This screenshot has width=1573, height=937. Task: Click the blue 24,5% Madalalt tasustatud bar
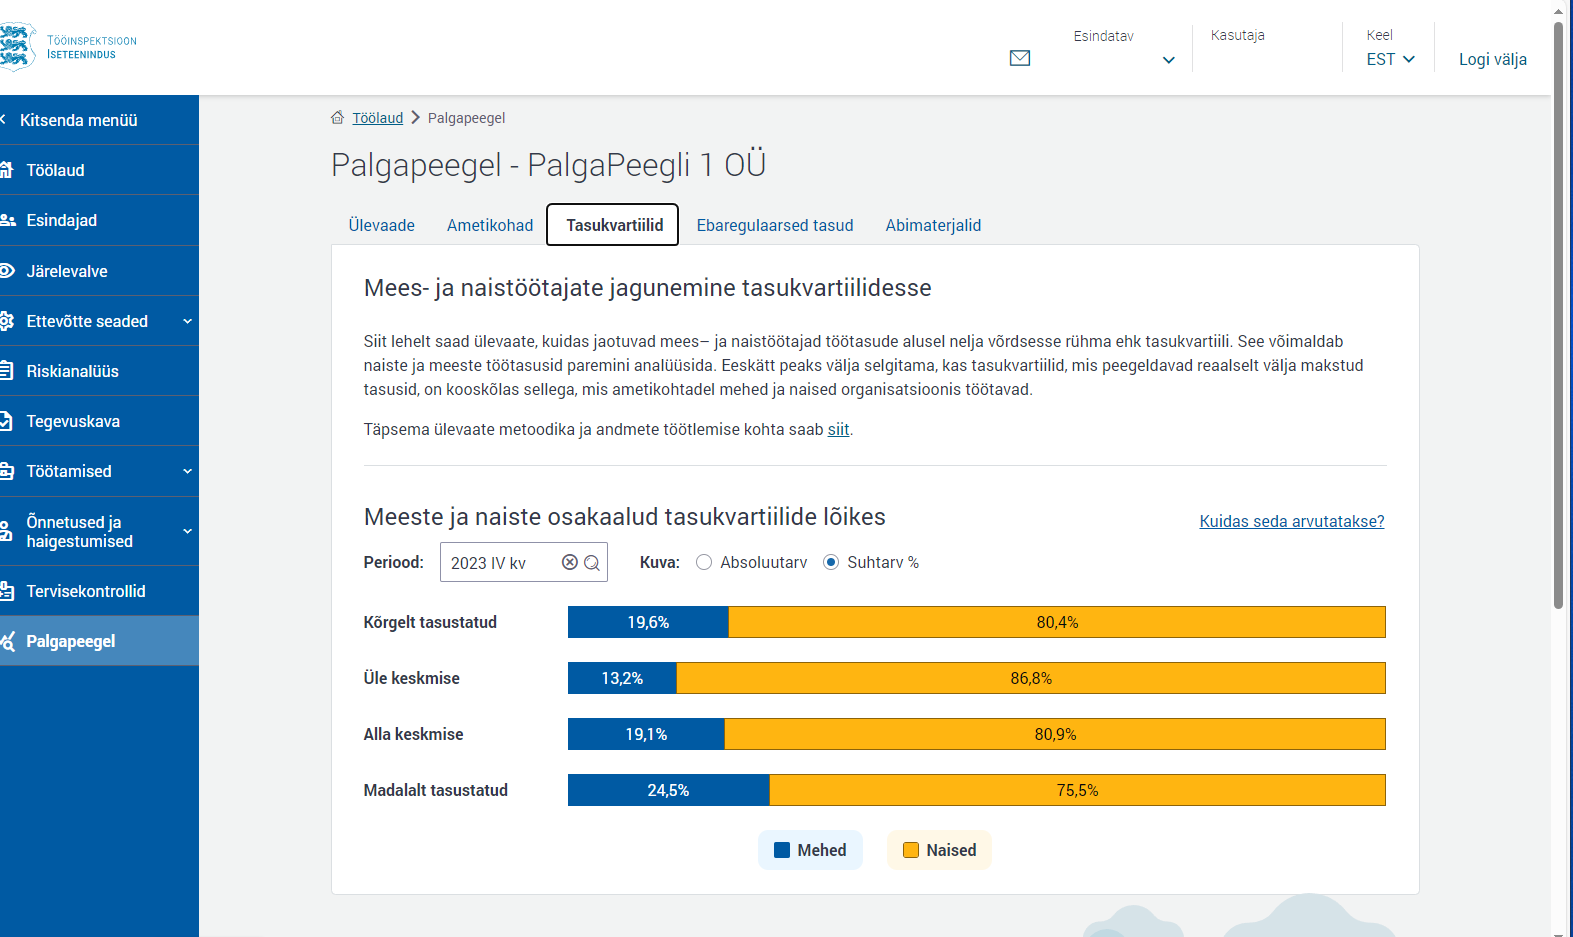click(668, 790)
